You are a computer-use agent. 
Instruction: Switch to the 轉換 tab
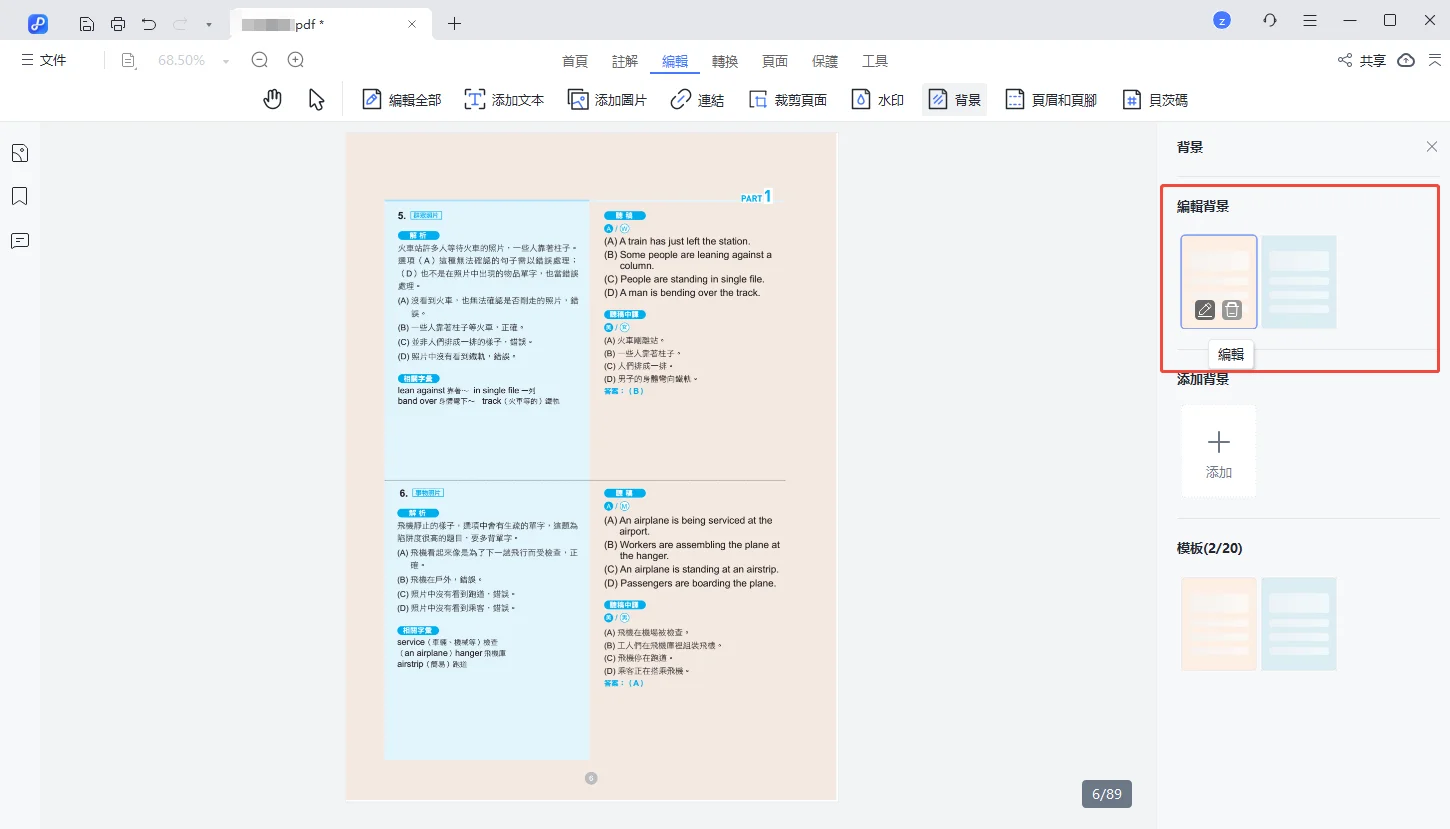pos(725,61)
